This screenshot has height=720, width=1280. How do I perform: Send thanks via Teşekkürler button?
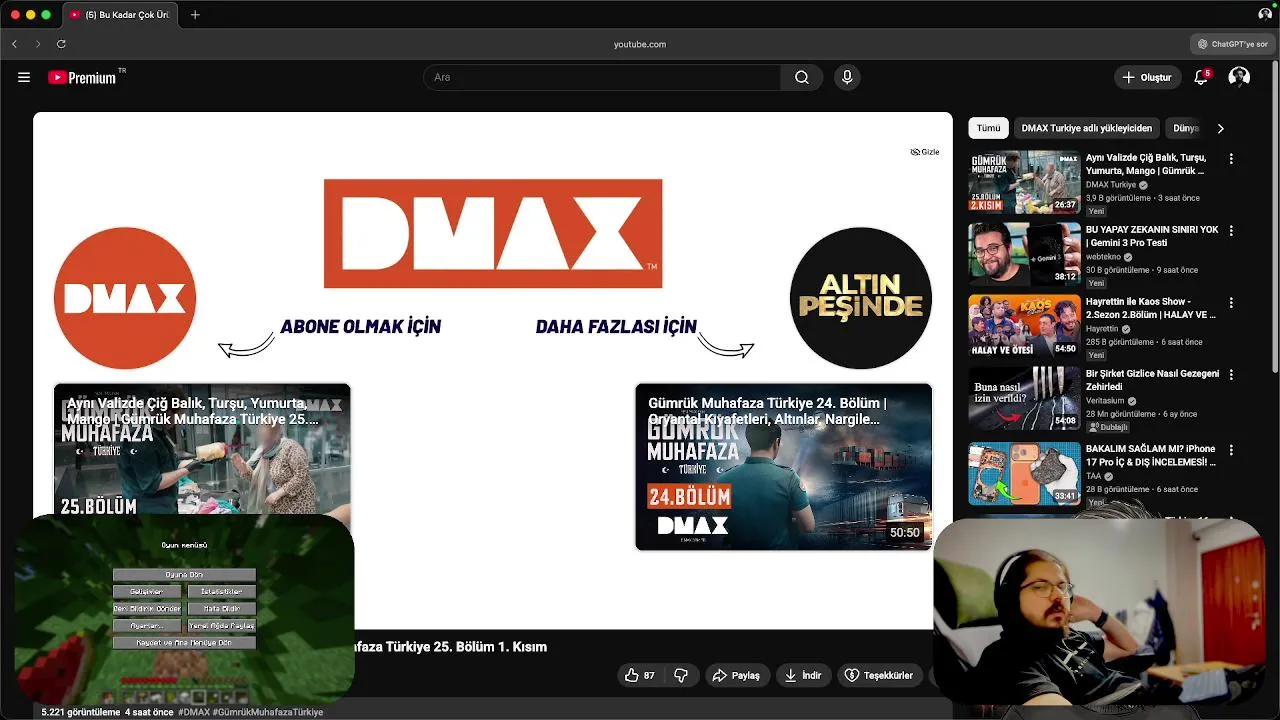click(x=879, y=676)
